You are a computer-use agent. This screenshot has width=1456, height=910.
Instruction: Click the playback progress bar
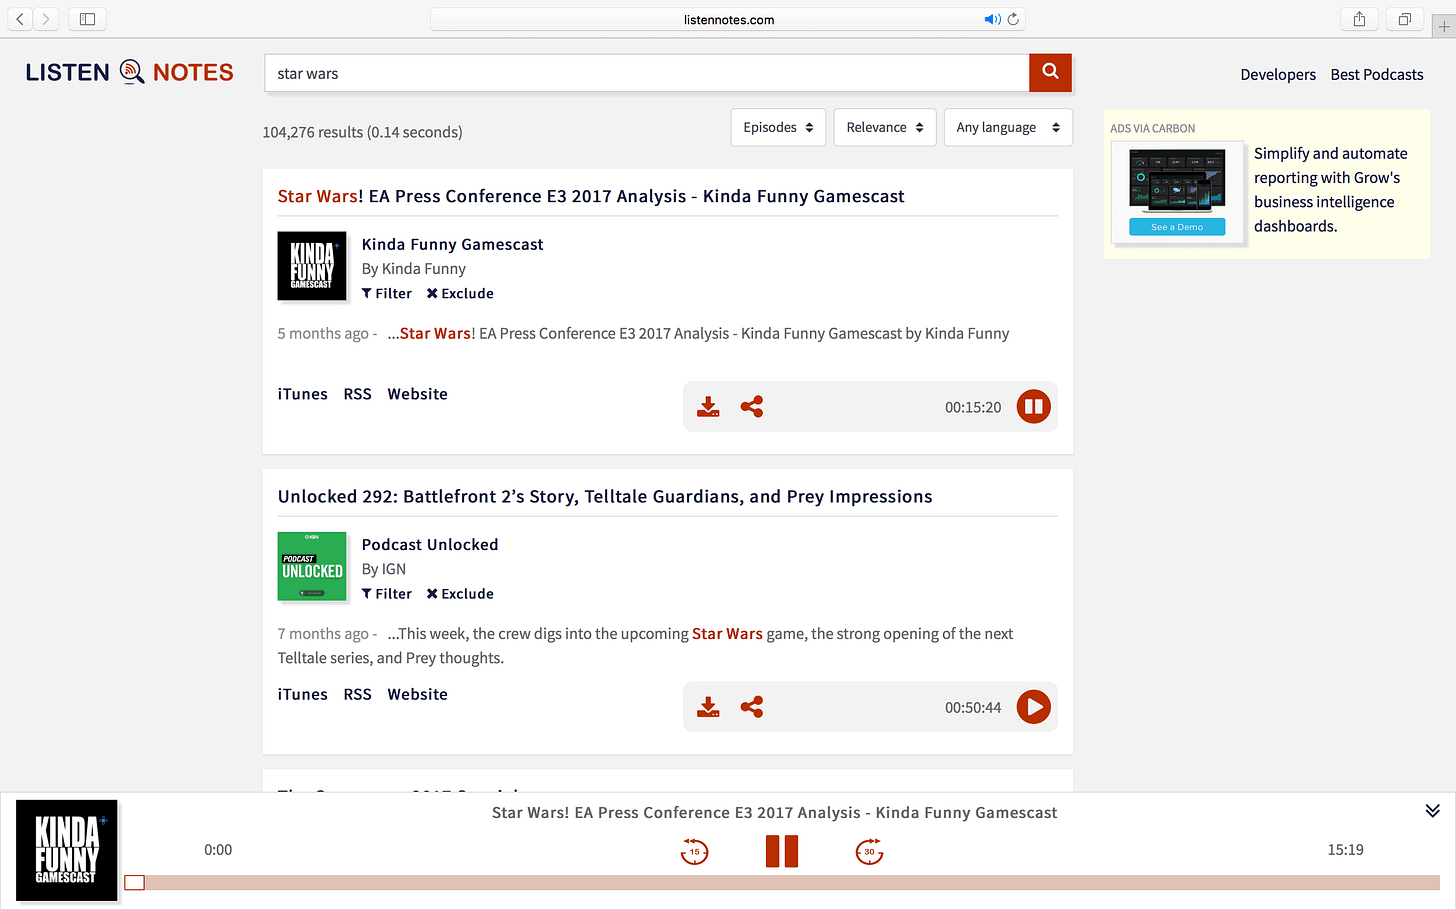782,883
